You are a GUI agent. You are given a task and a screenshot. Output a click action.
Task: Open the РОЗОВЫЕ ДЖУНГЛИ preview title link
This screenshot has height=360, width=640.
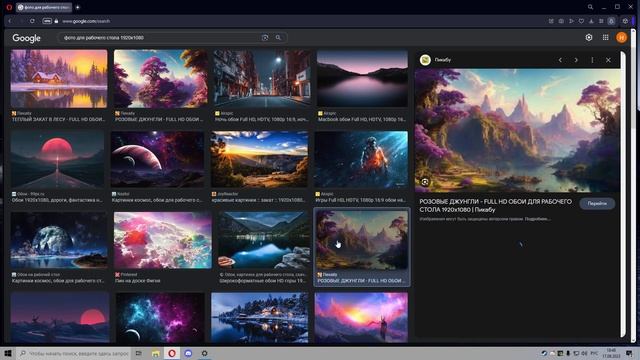[495, 205]
